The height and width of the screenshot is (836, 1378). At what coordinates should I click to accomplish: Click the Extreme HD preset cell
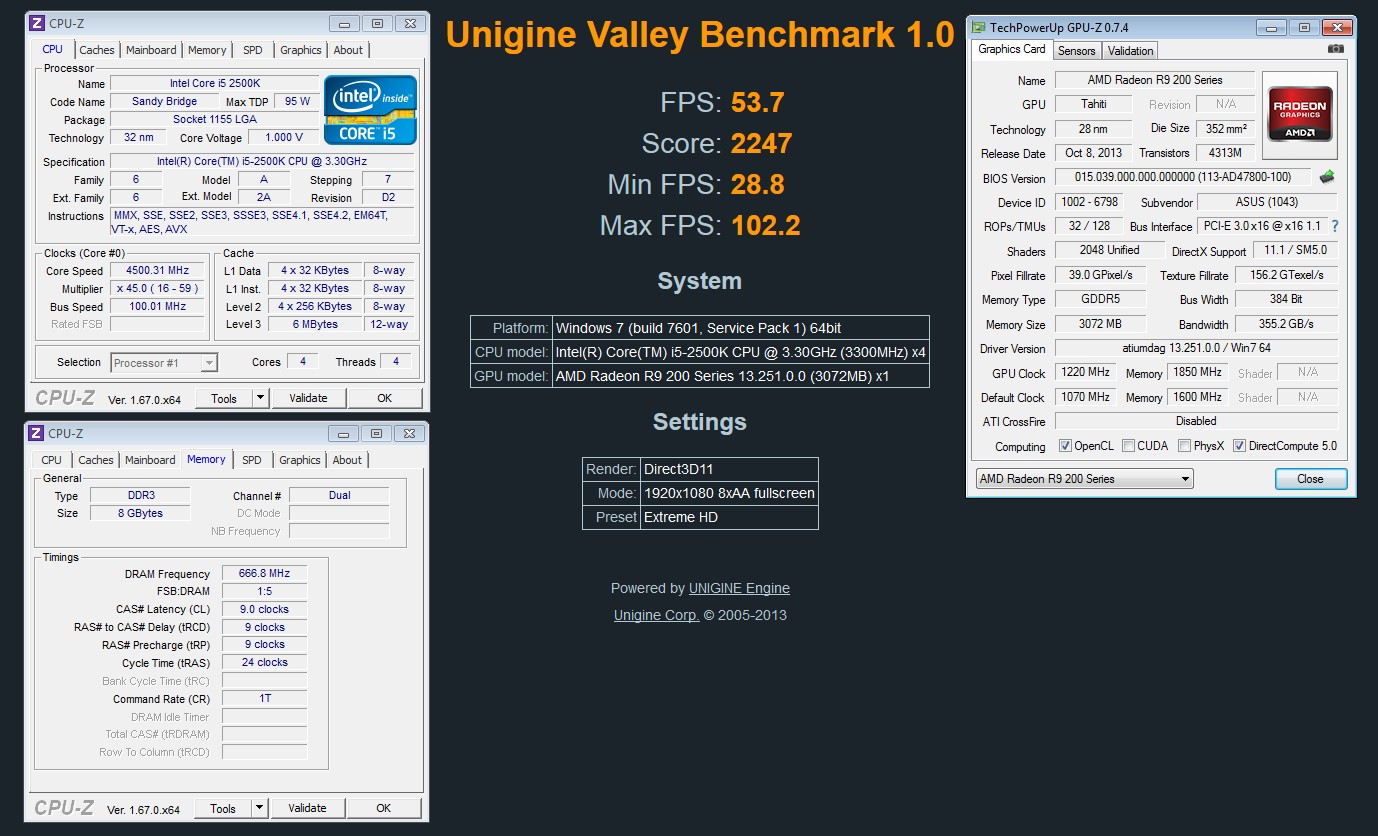click(x=729, y=518)
